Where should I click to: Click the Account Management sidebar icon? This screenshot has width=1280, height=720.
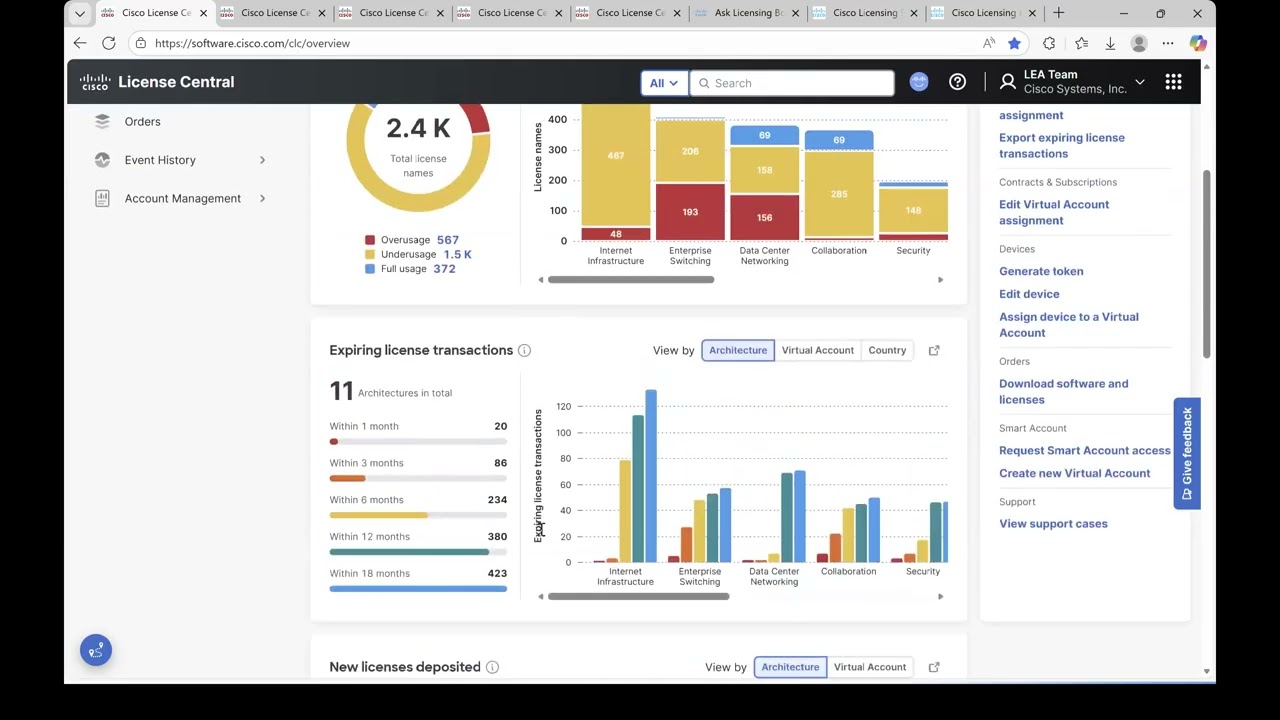pyautogui.click(x=102, y=198)
